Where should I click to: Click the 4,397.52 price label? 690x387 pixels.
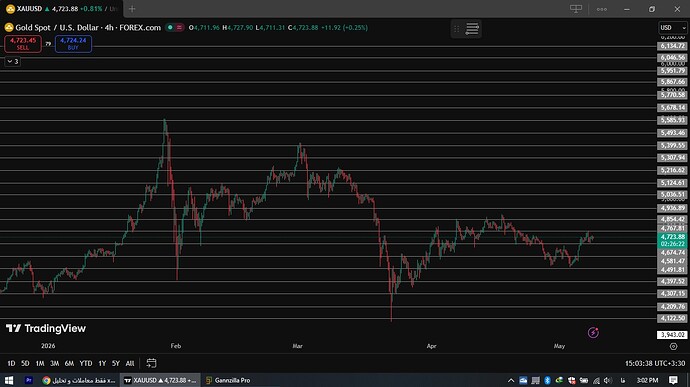(x=672, y=281)
